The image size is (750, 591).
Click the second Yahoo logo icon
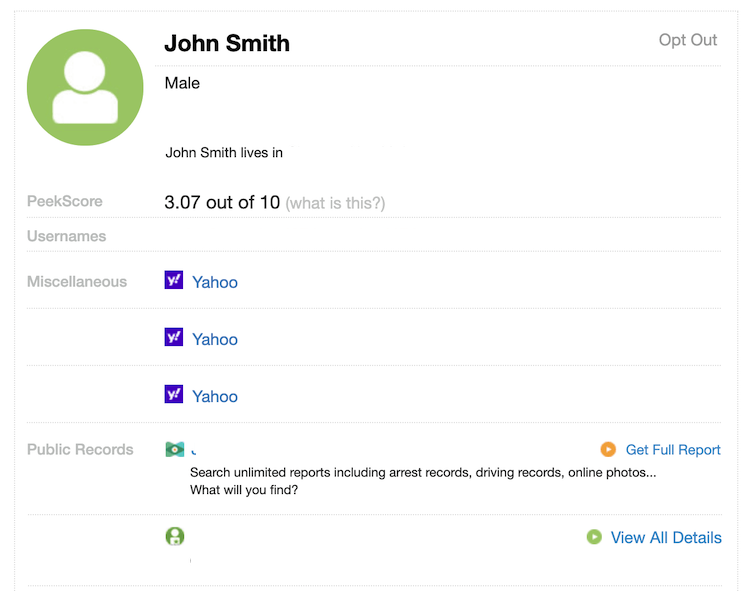click(x=174, y=337)
